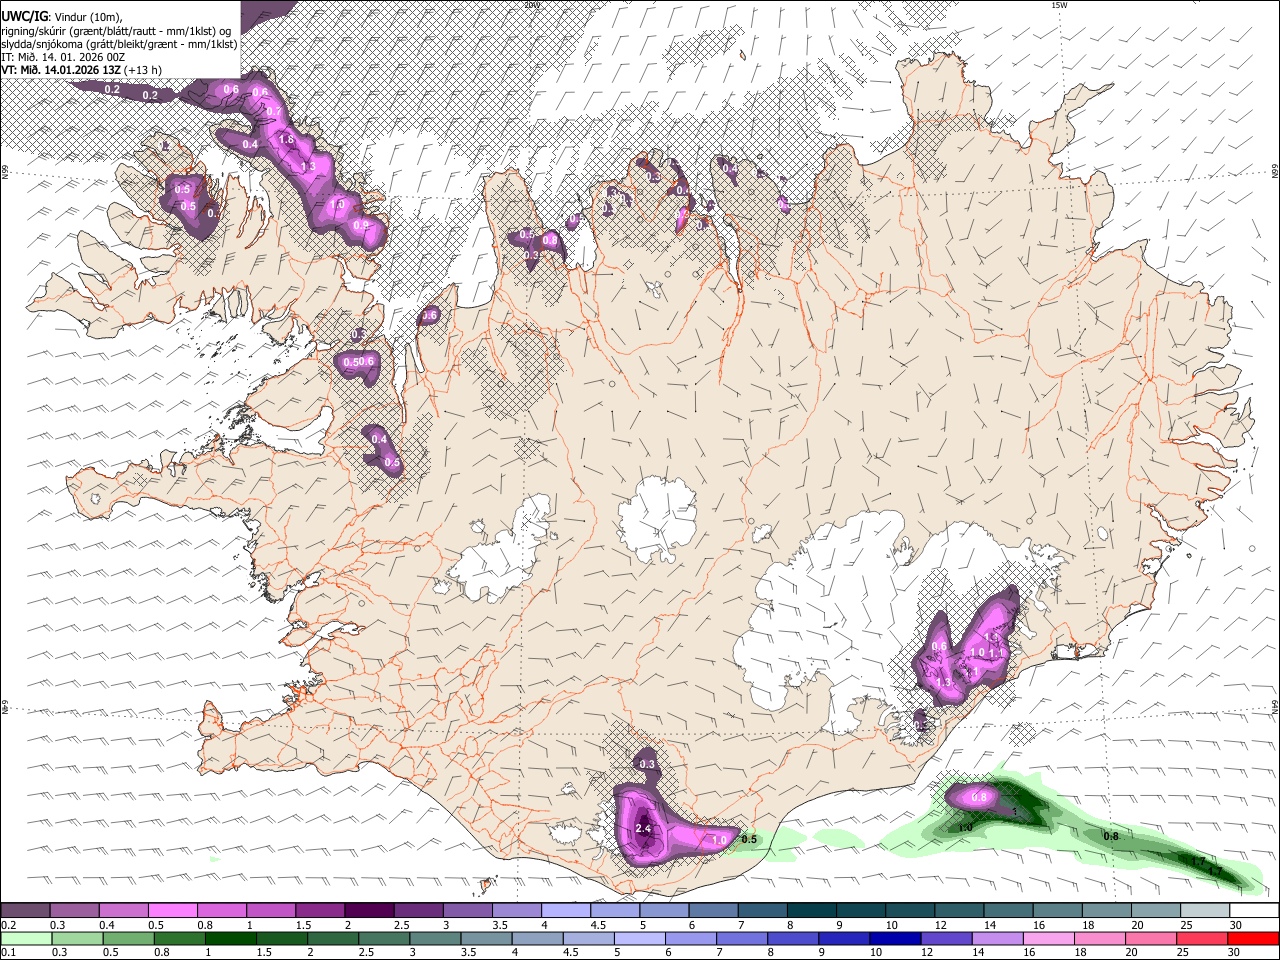Pick the dark mauve 0.2 snow scale swatch
1280x960 pixels.
25,910
